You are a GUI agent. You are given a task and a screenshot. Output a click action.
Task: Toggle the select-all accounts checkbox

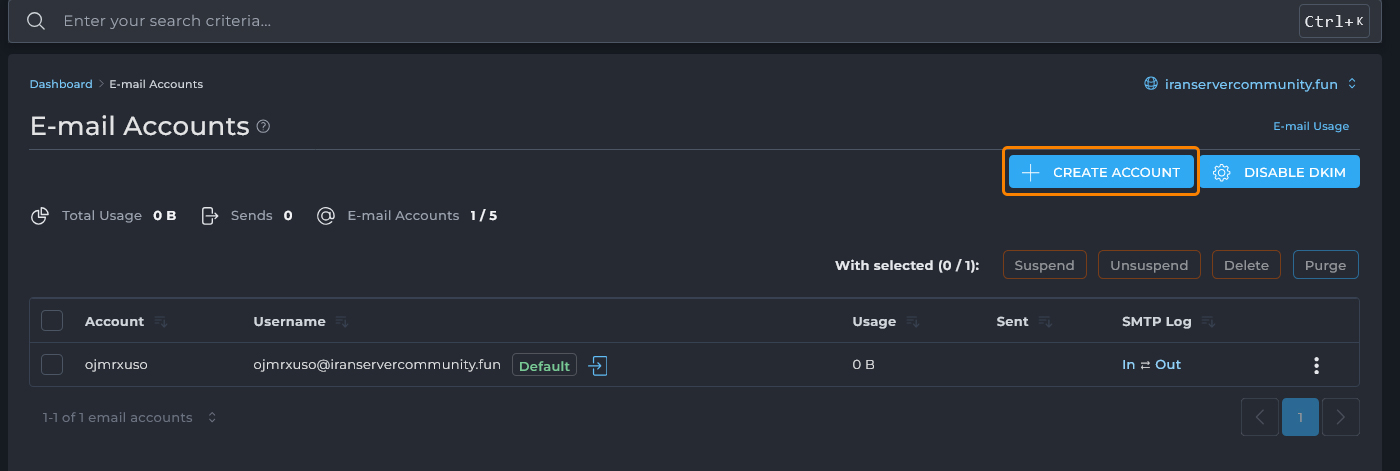point(52,321)
